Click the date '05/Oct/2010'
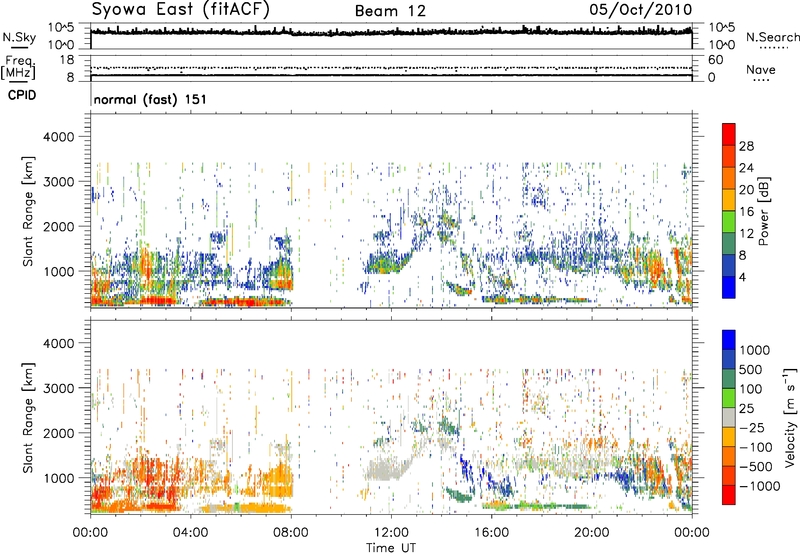 tap(641, 10)
